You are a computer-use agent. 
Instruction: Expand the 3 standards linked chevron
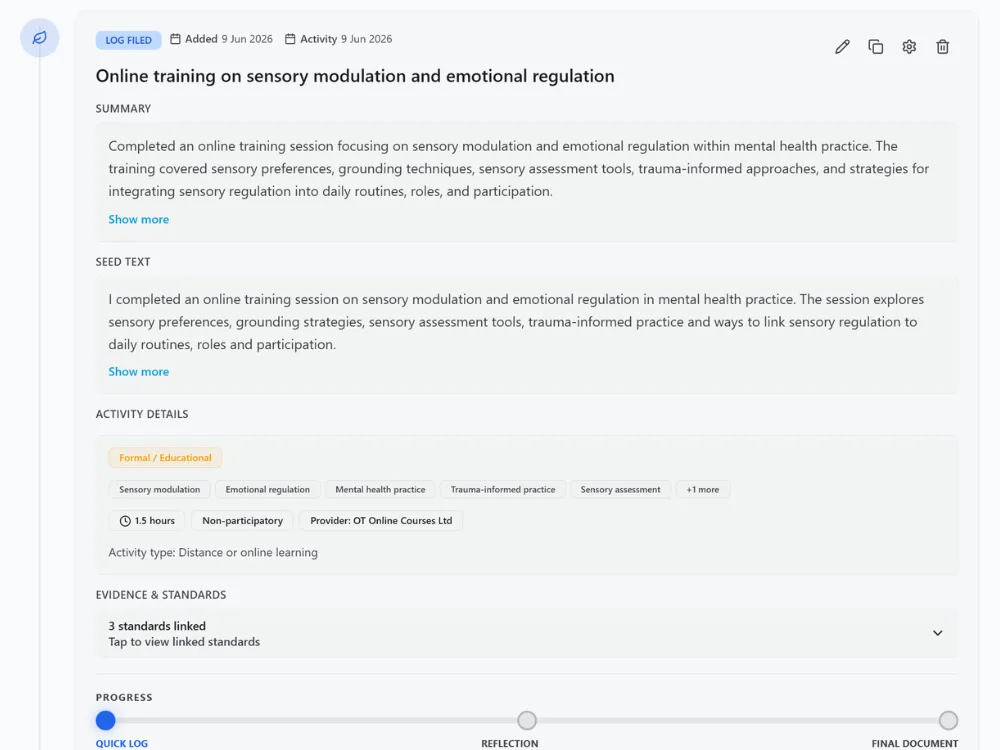click(x=938, y=633)
